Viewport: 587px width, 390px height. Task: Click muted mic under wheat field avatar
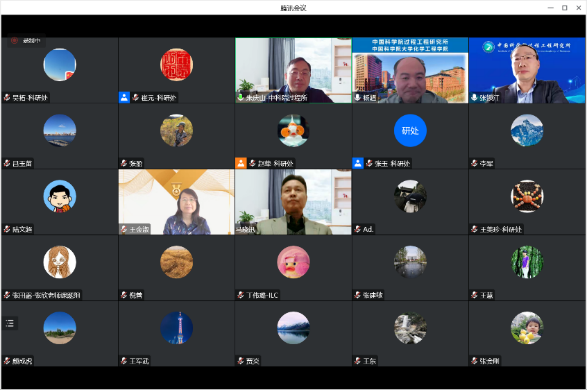[124, 295]
